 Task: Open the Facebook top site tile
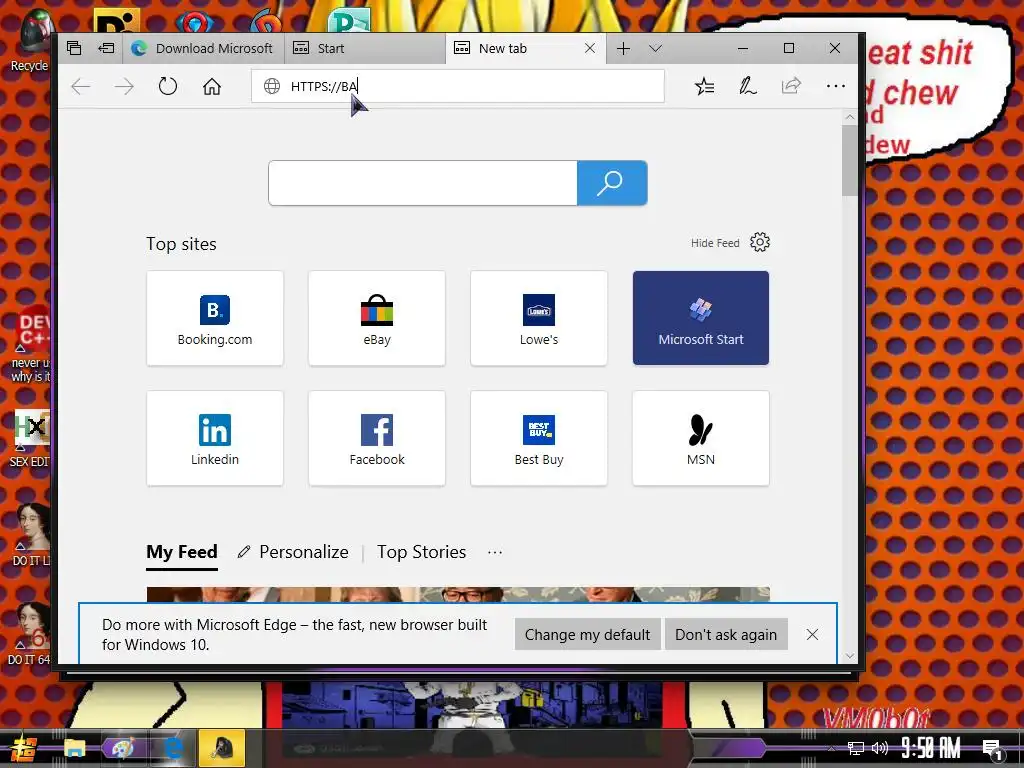click(x=377, y=438)
